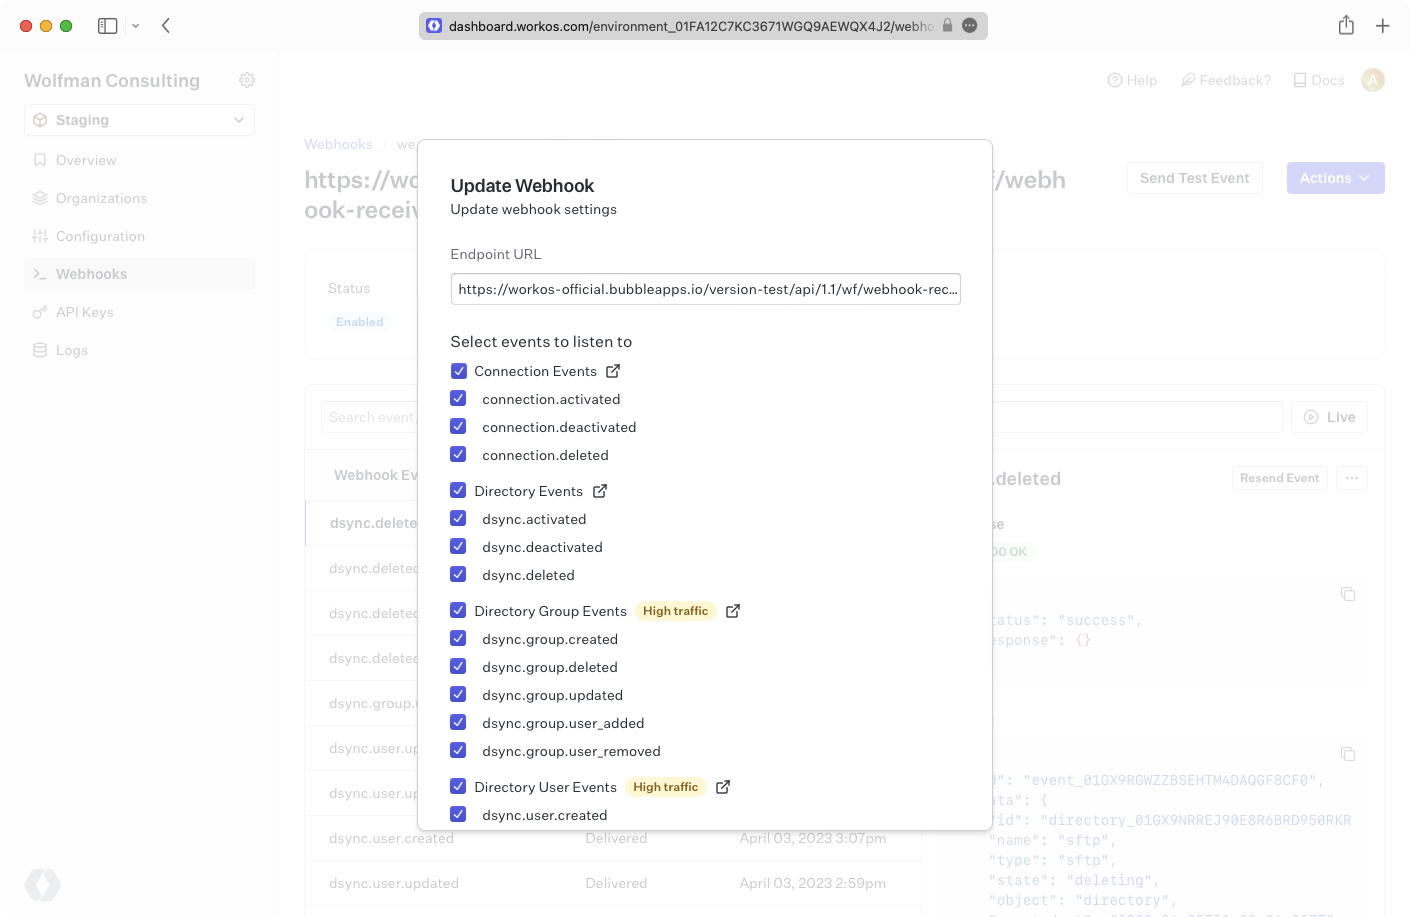Uncheck the Directory User Events group

pyautogui.click(x=458, y=786)
